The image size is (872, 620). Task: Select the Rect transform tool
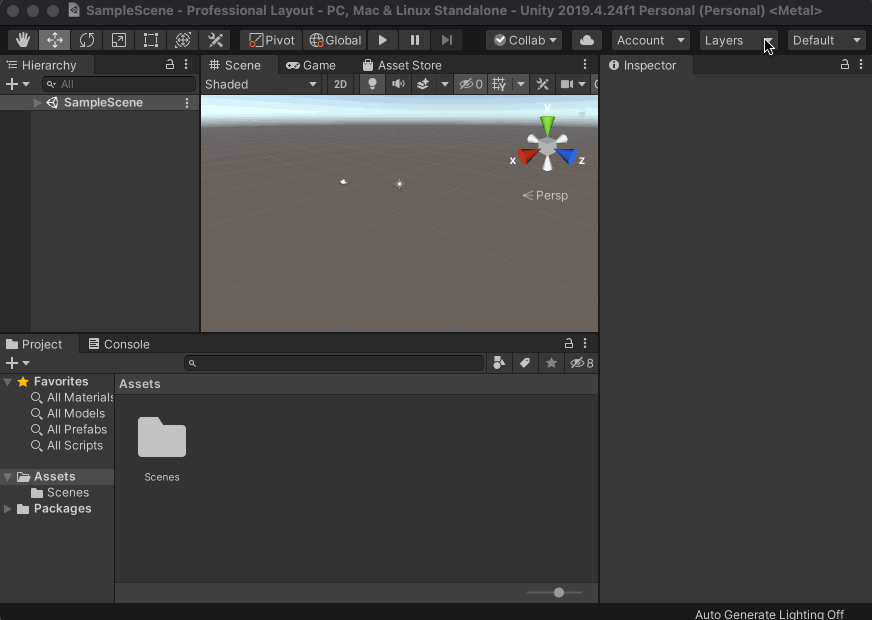pos(151,40)
